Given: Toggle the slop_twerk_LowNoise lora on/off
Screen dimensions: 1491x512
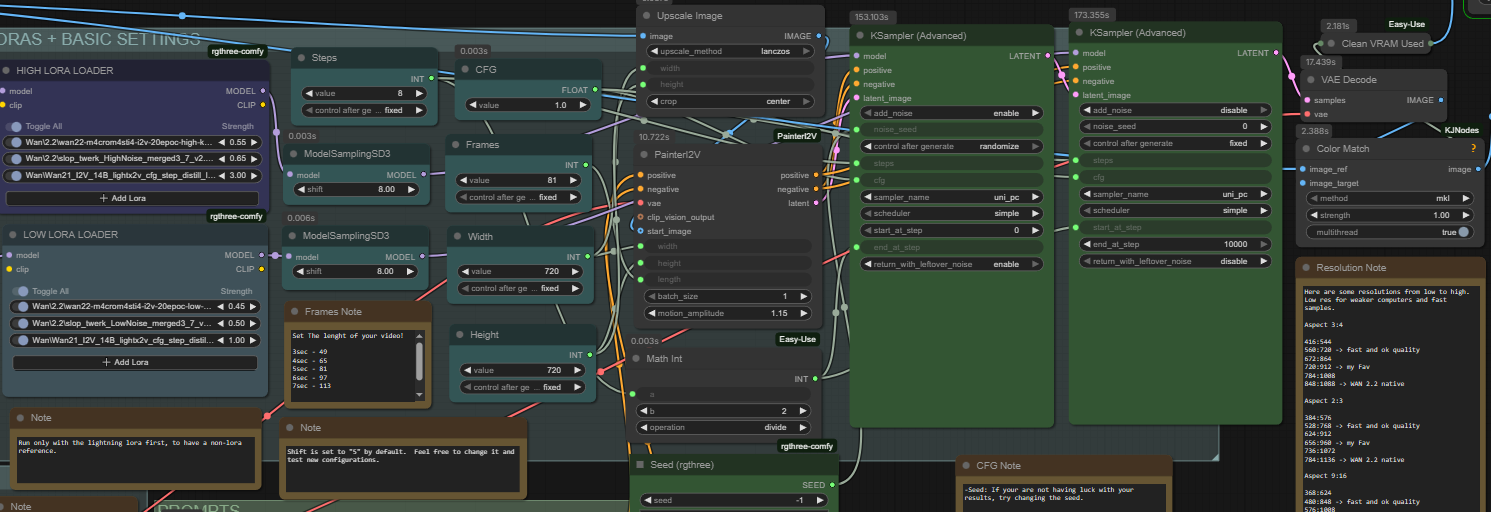Looking at the screenshot, I should pyautogui.click(x=18, y=323).
